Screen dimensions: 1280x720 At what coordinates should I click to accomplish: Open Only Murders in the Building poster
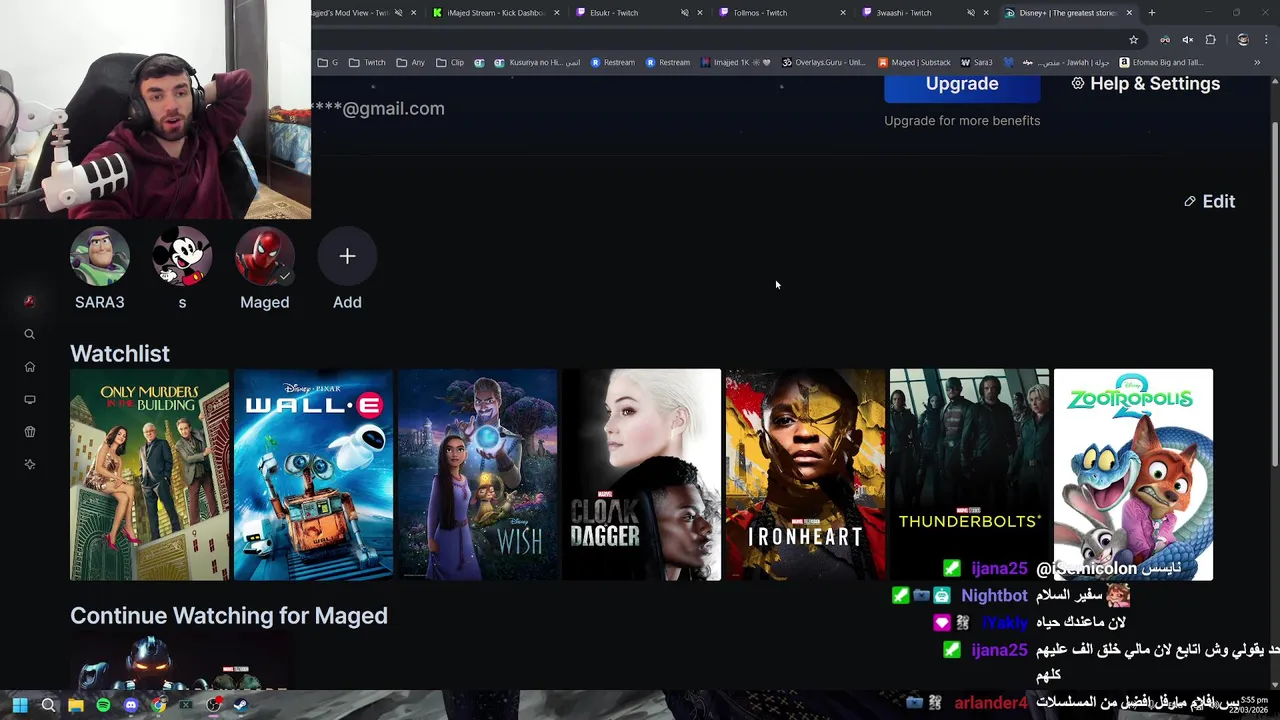pos(149,475)
